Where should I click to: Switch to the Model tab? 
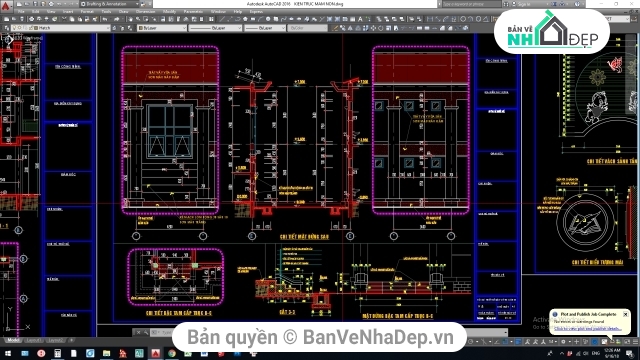point(13,340)
